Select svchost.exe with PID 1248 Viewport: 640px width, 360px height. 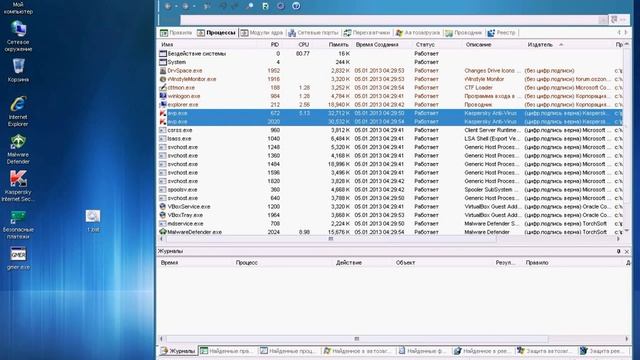pos(390,147)
